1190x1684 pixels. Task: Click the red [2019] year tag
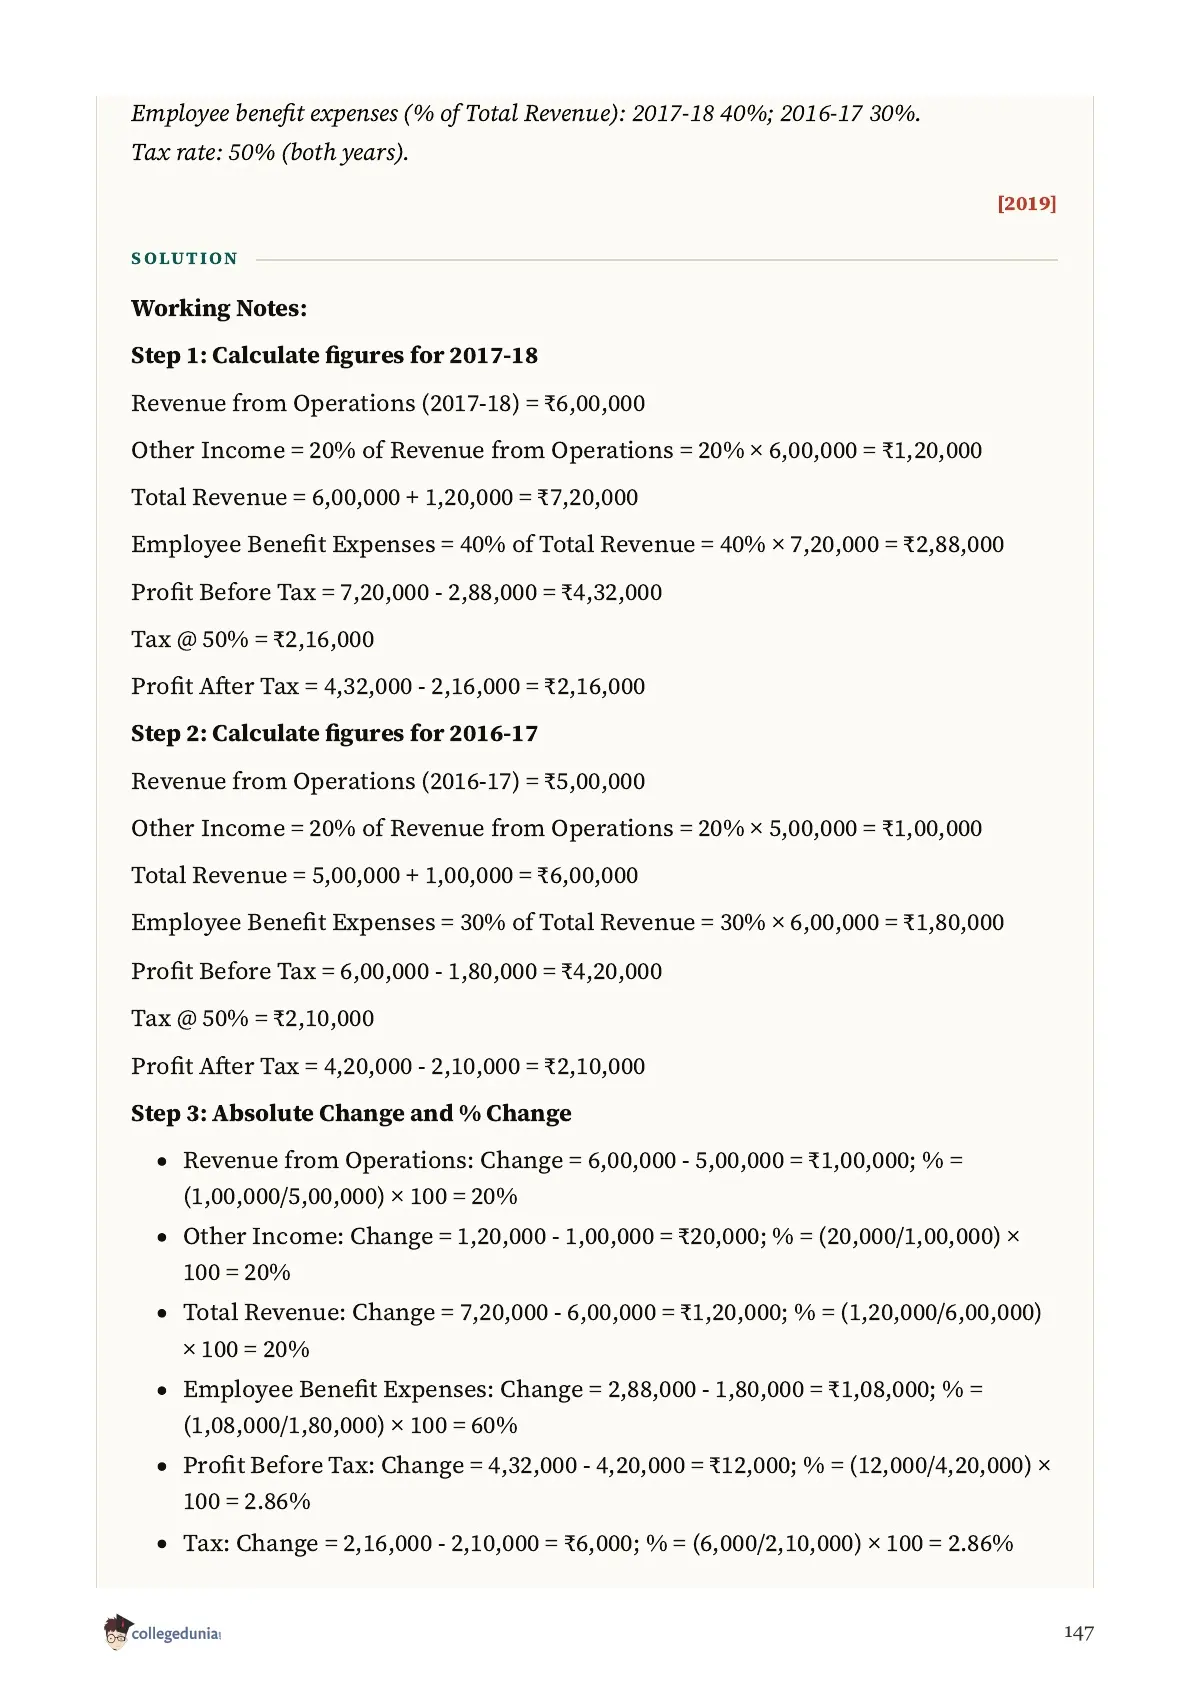1027,203
